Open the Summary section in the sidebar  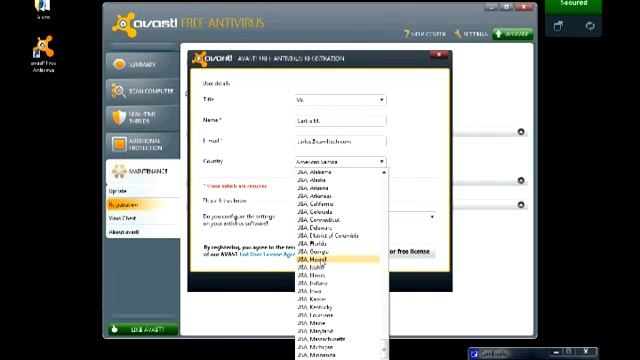142,64
